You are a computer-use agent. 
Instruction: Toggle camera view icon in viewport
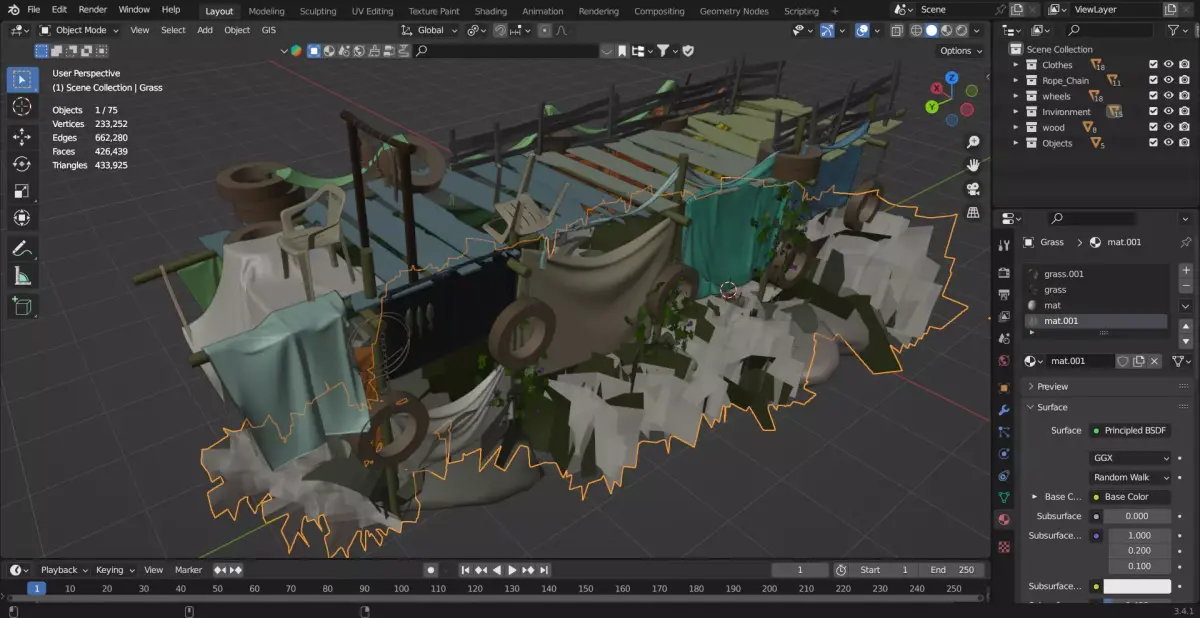(972, 189)
